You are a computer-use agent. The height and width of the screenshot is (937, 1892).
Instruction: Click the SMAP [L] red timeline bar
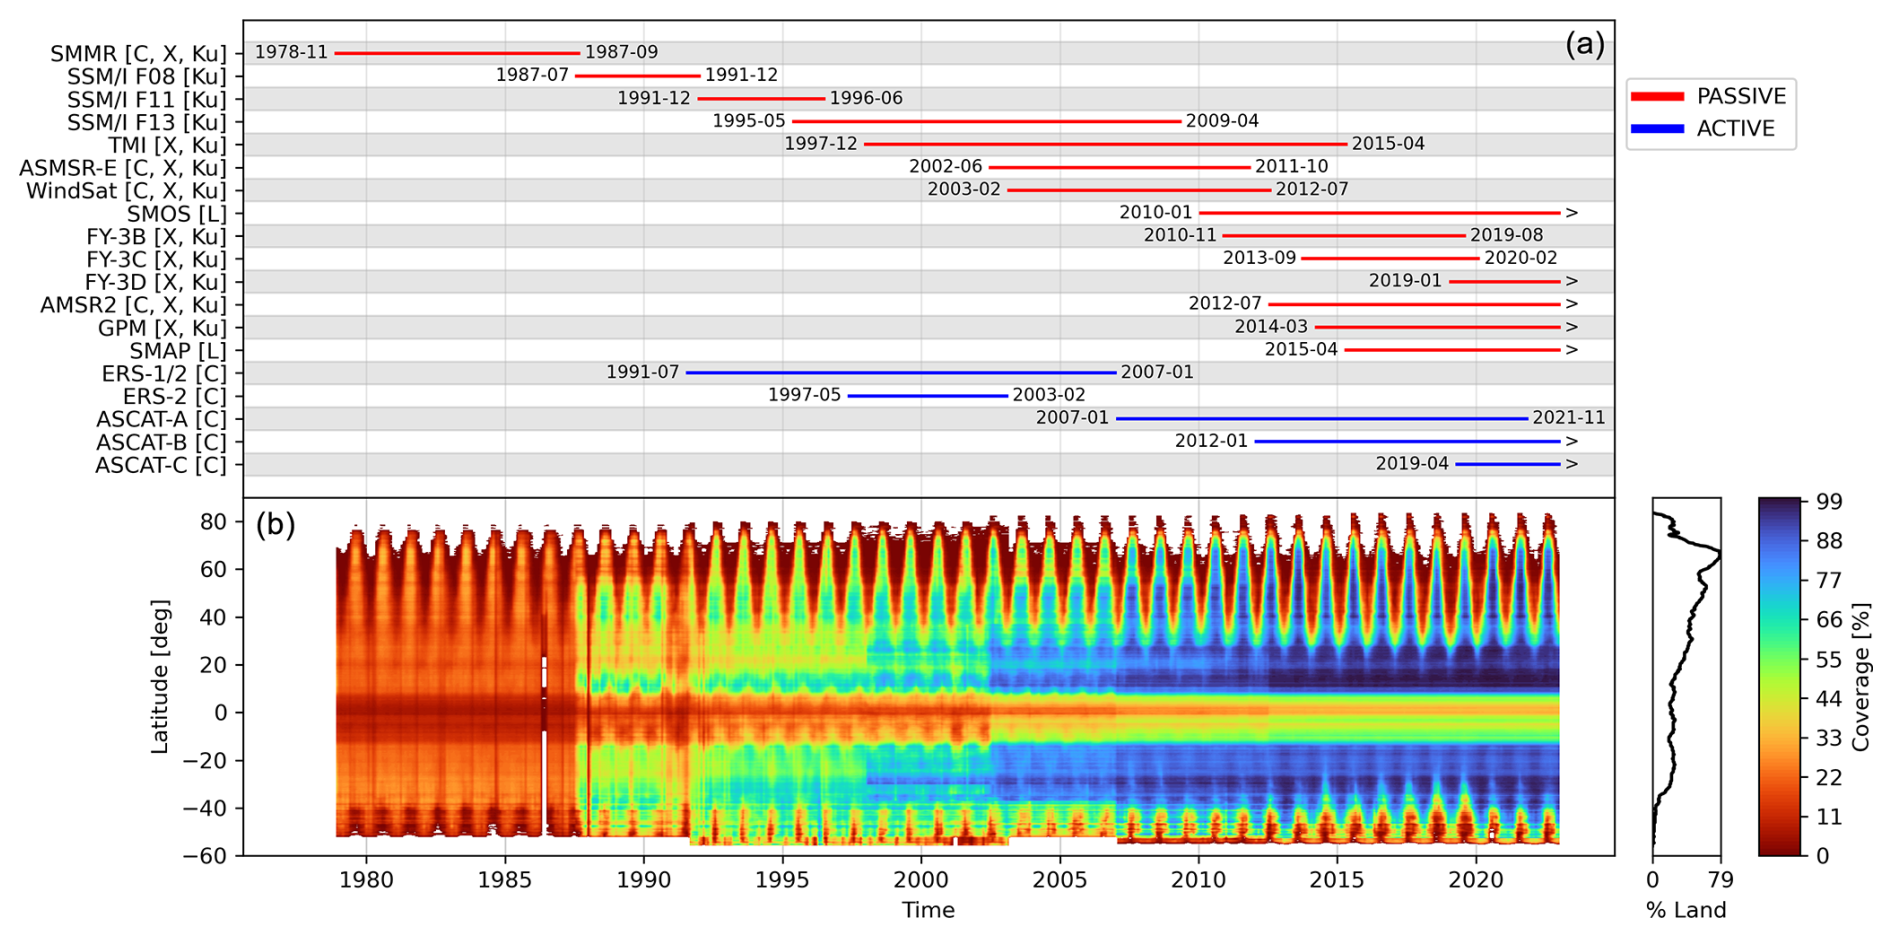click(1452, 350)
